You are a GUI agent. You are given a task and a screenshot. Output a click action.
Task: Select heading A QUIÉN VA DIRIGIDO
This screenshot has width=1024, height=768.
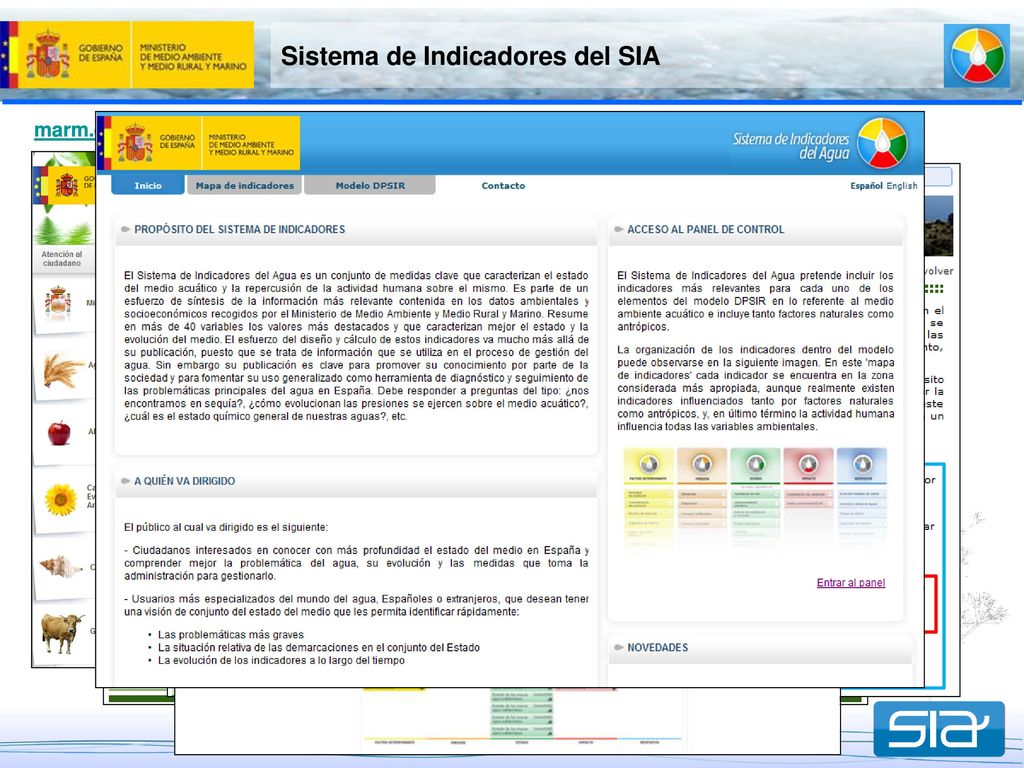184,481
